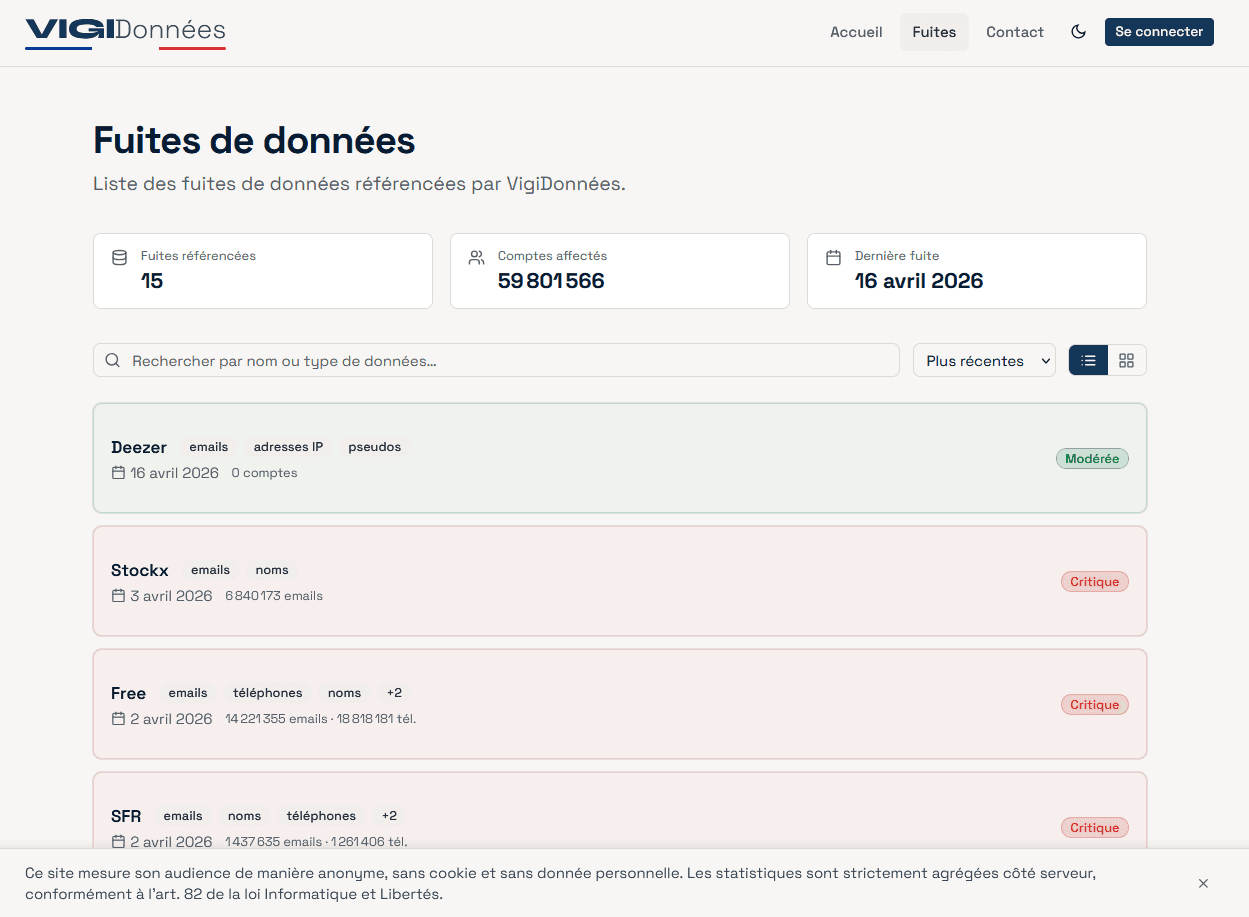Image resolution: width=1249 pixels, height=917 pixels.
Task: Open the SFR breach entry
Action: click(620, 810)
